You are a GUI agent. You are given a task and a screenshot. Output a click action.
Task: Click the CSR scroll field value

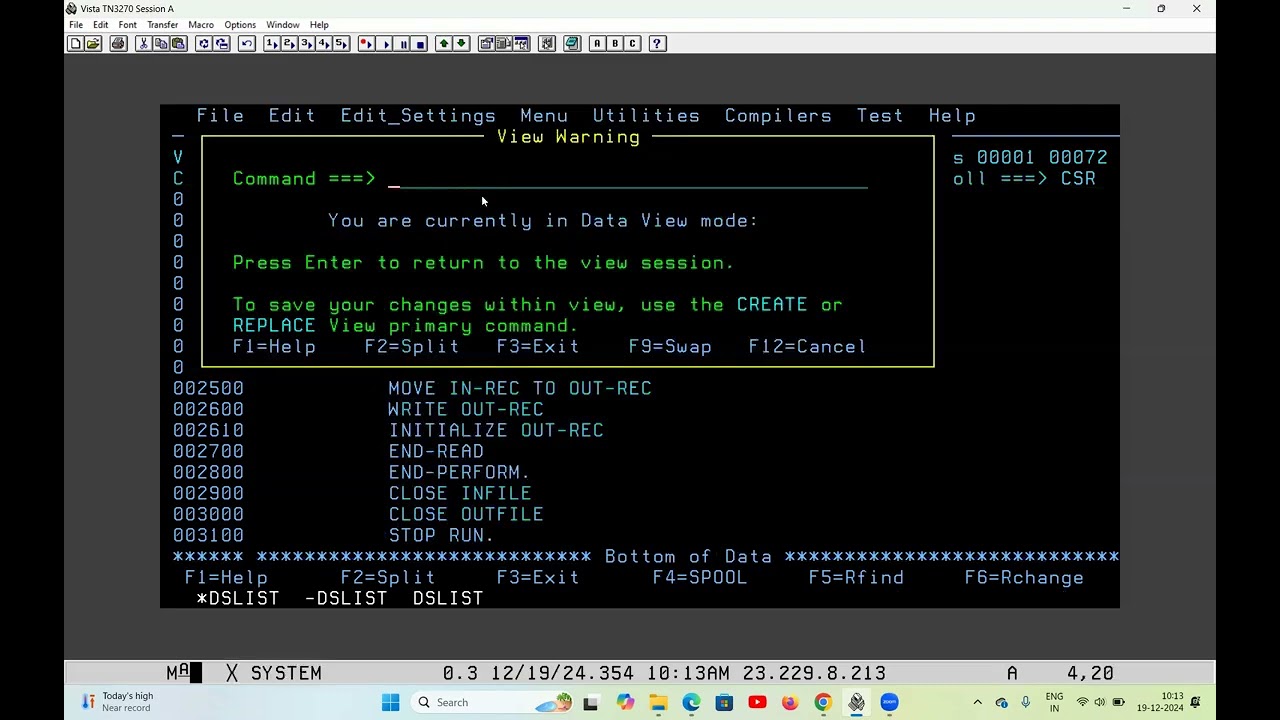1078,179
